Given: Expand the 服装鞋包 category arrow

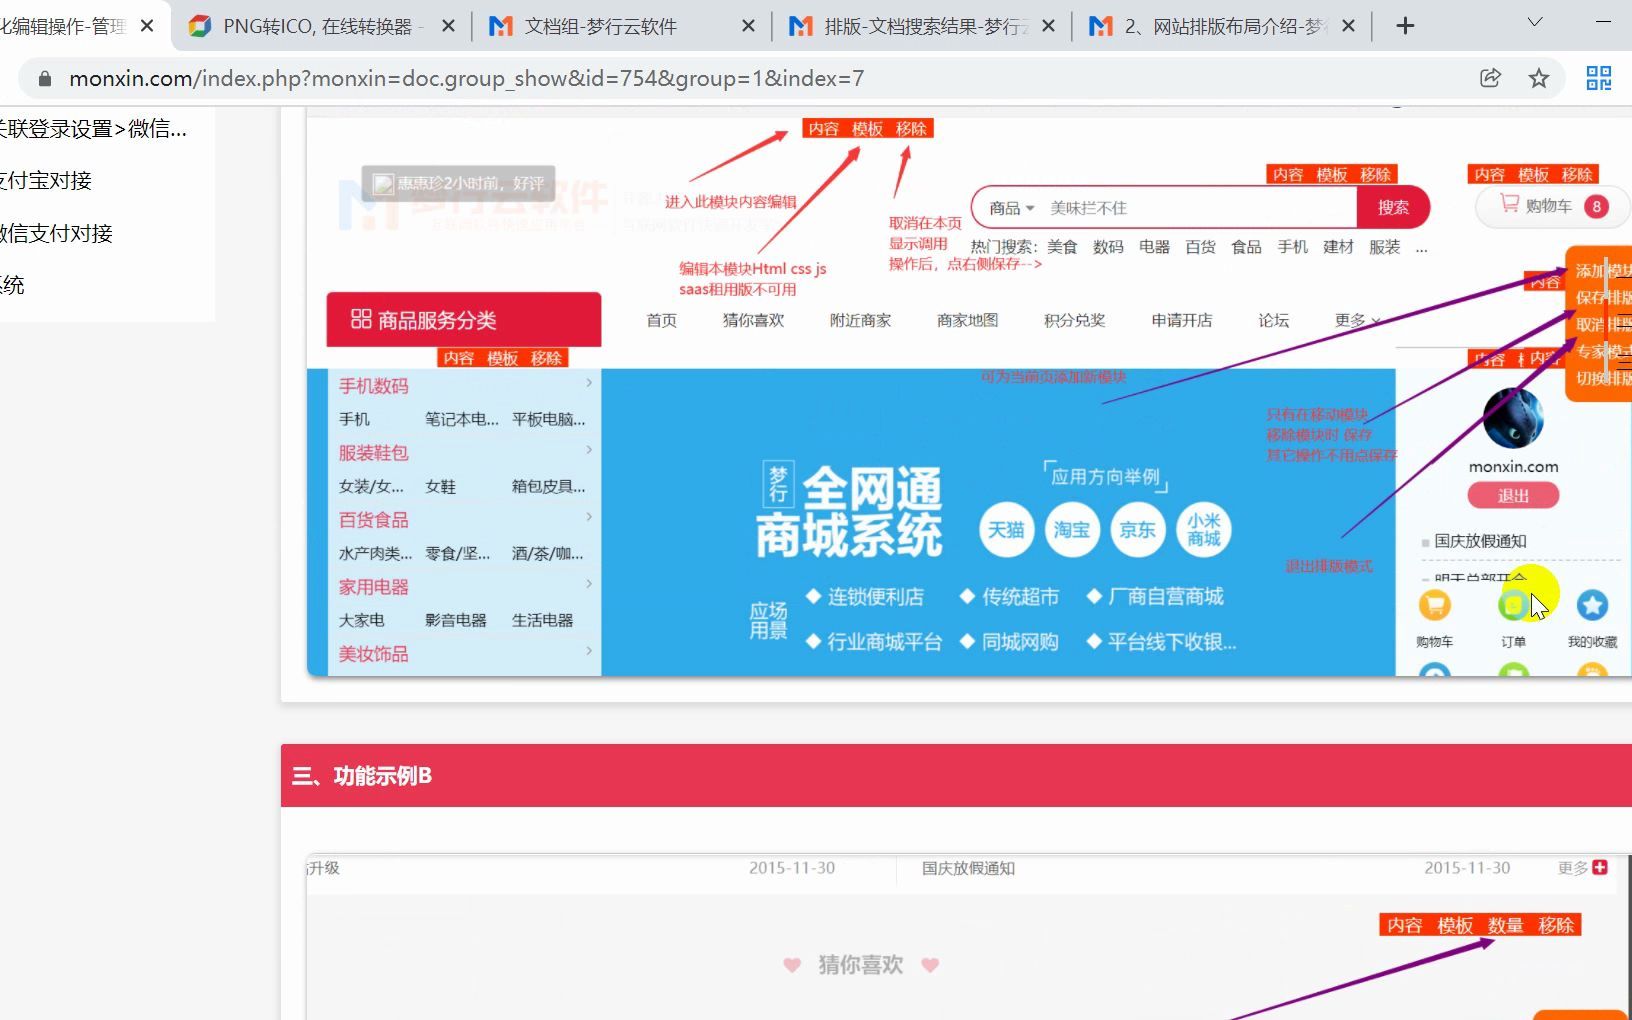Looking at the screenshot, I should coord(589,450).
